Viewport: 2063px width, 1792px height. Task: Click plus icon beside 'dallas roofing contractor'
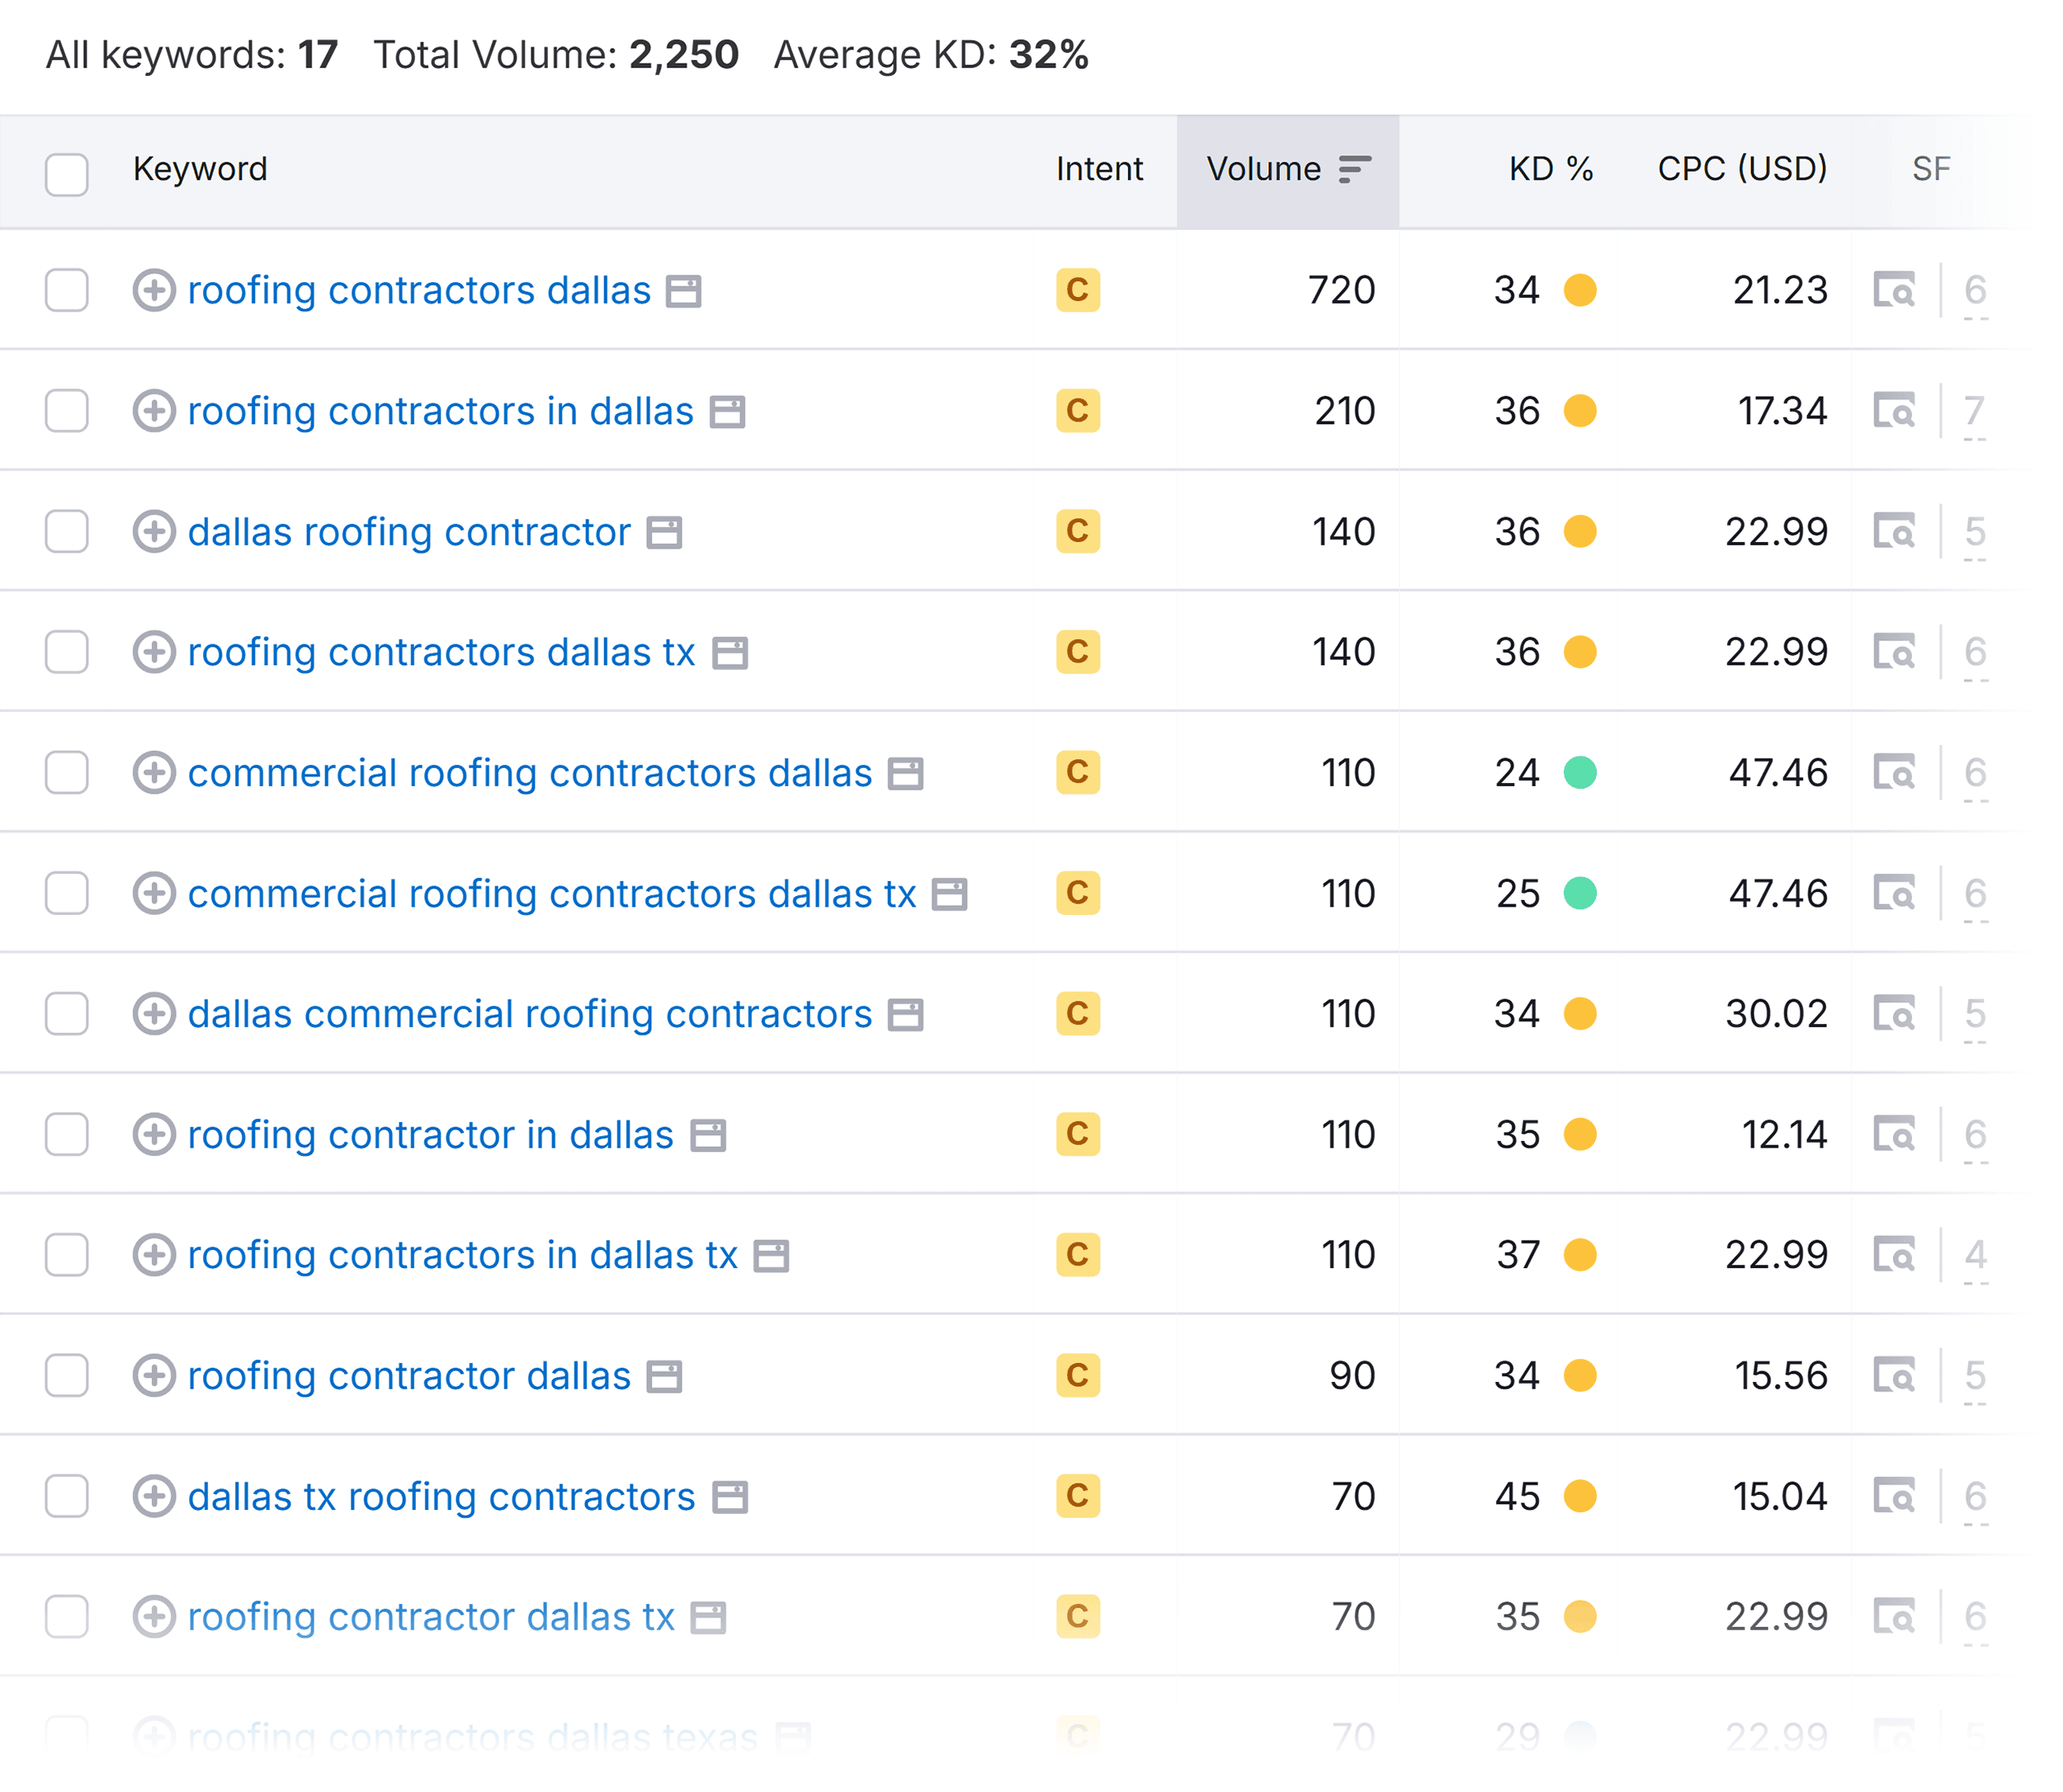coord(154,531)
